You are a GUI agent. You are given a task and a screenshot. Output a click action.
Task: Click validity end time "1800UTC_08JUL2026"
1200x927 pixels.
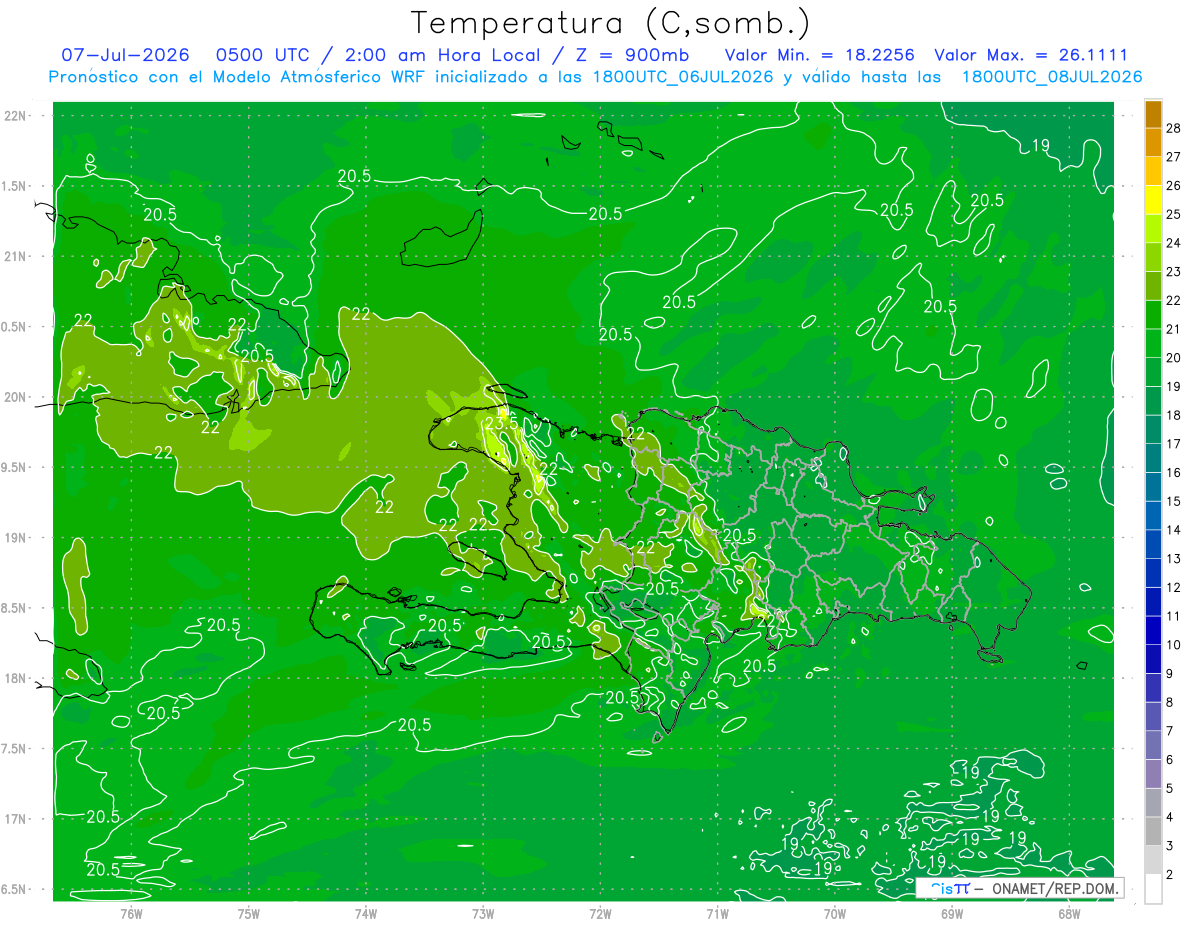click(1052, 77)
